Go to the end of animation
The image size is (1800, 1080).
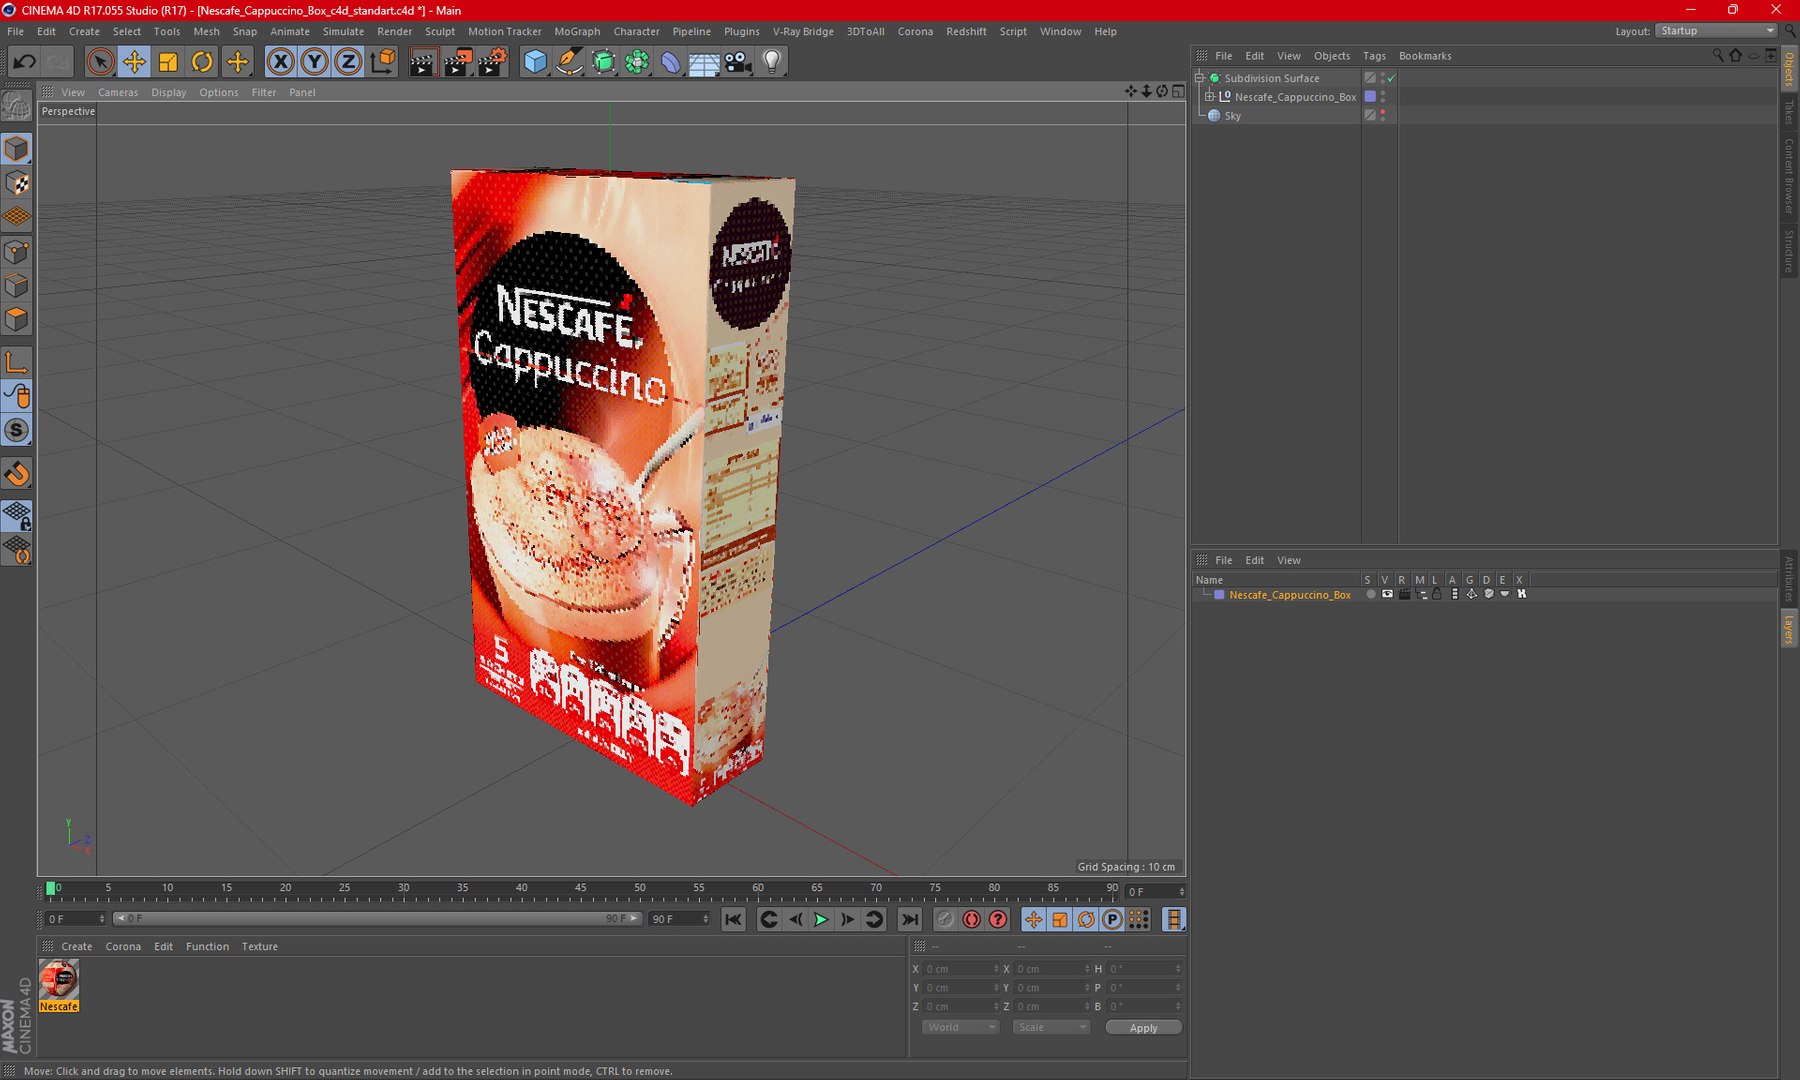[x=909, y=919]
